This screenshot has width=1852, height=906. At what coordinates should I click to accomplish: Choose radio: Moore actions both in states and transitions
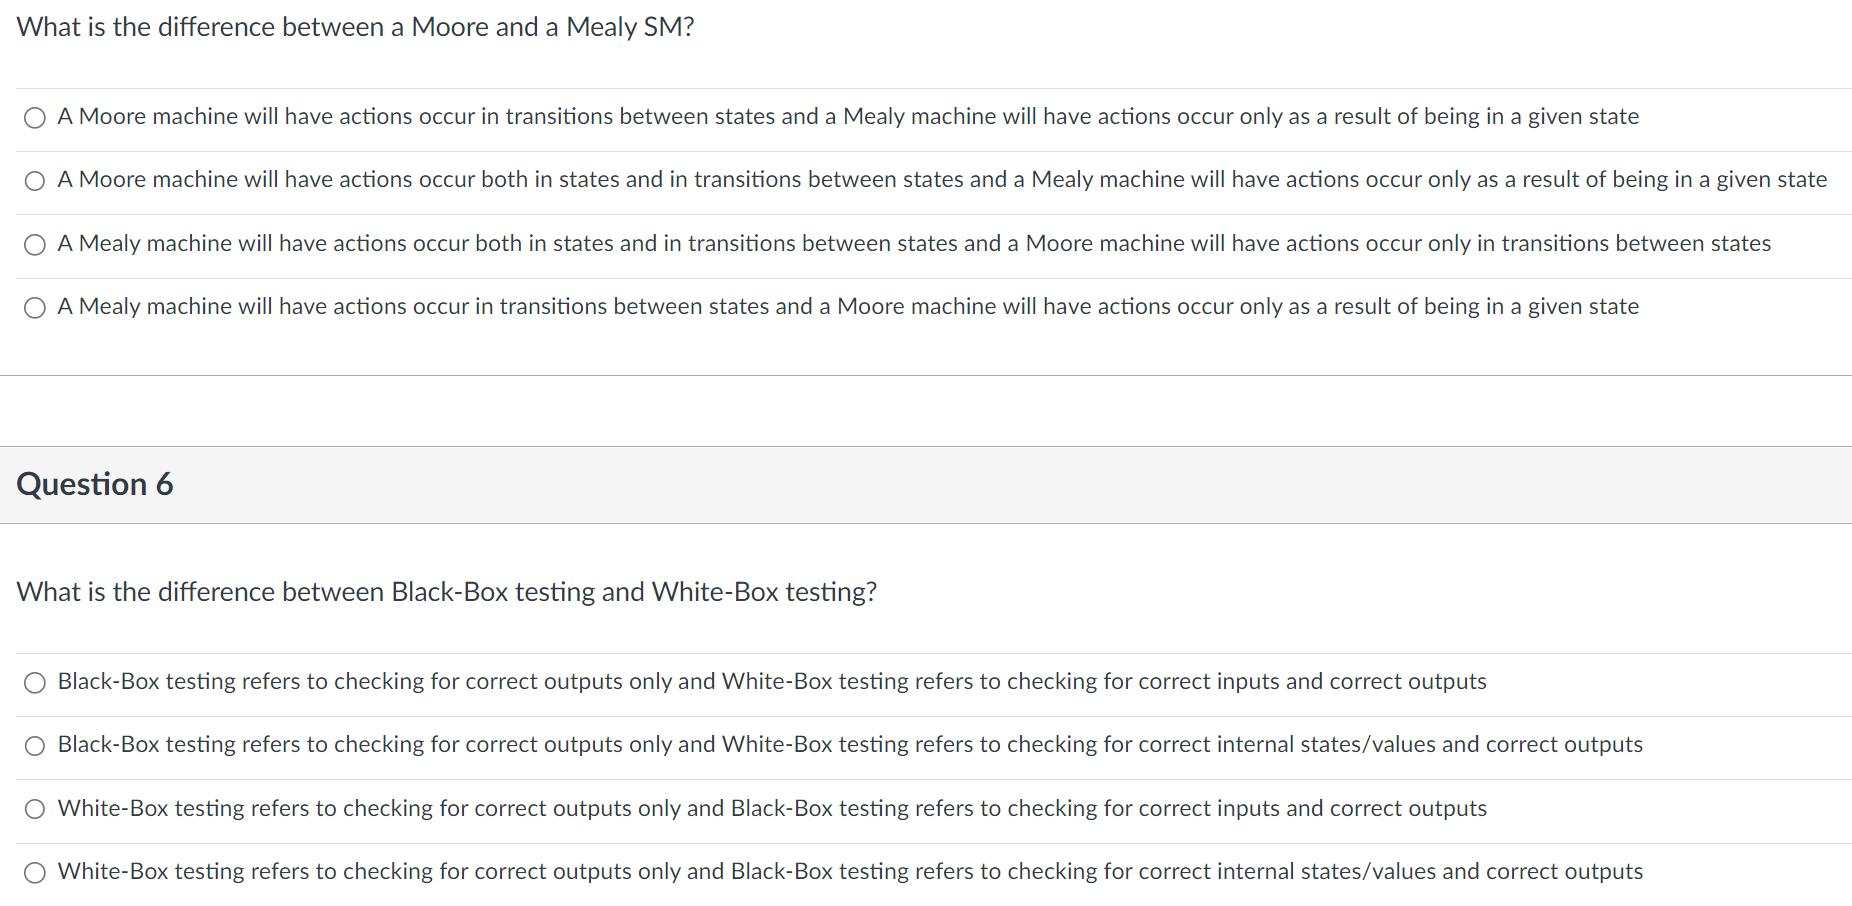pos(35,181)
